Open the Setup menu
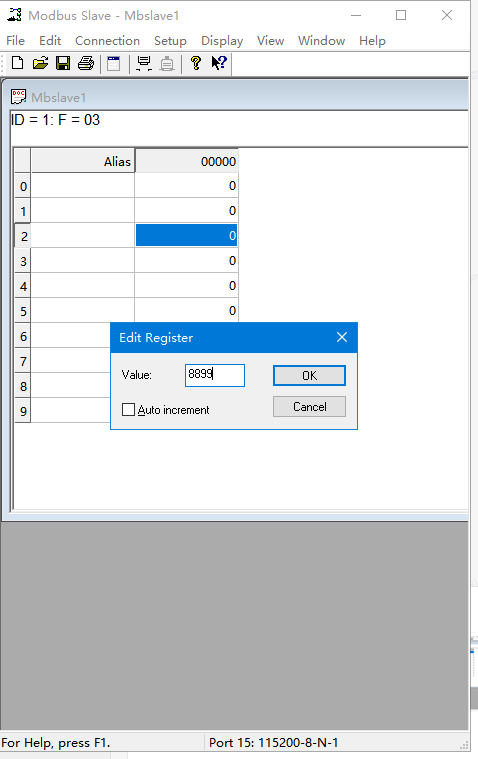 170,41
